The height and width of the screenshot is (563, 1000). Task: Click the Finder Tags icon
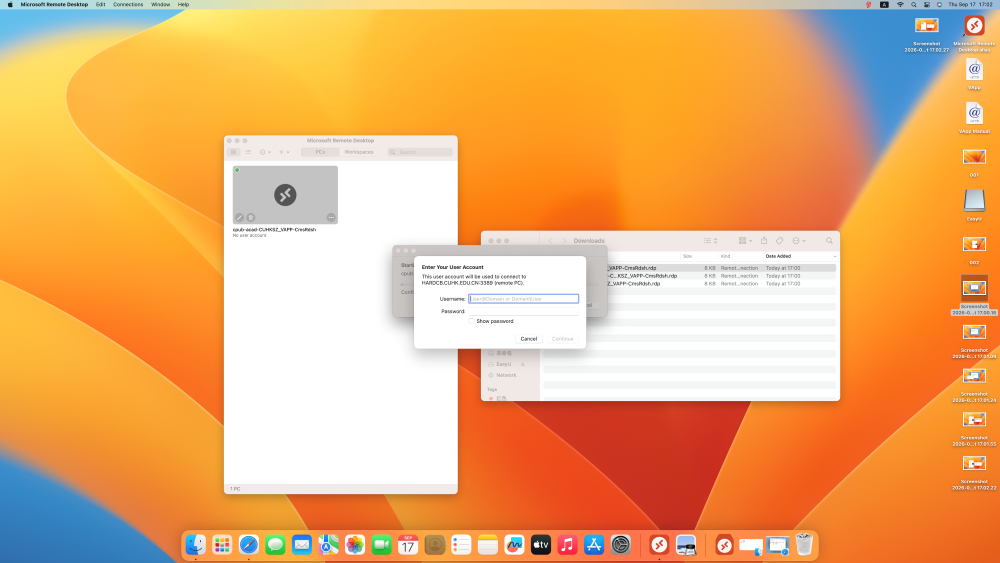pyautogui.click(x=779, y=240)
